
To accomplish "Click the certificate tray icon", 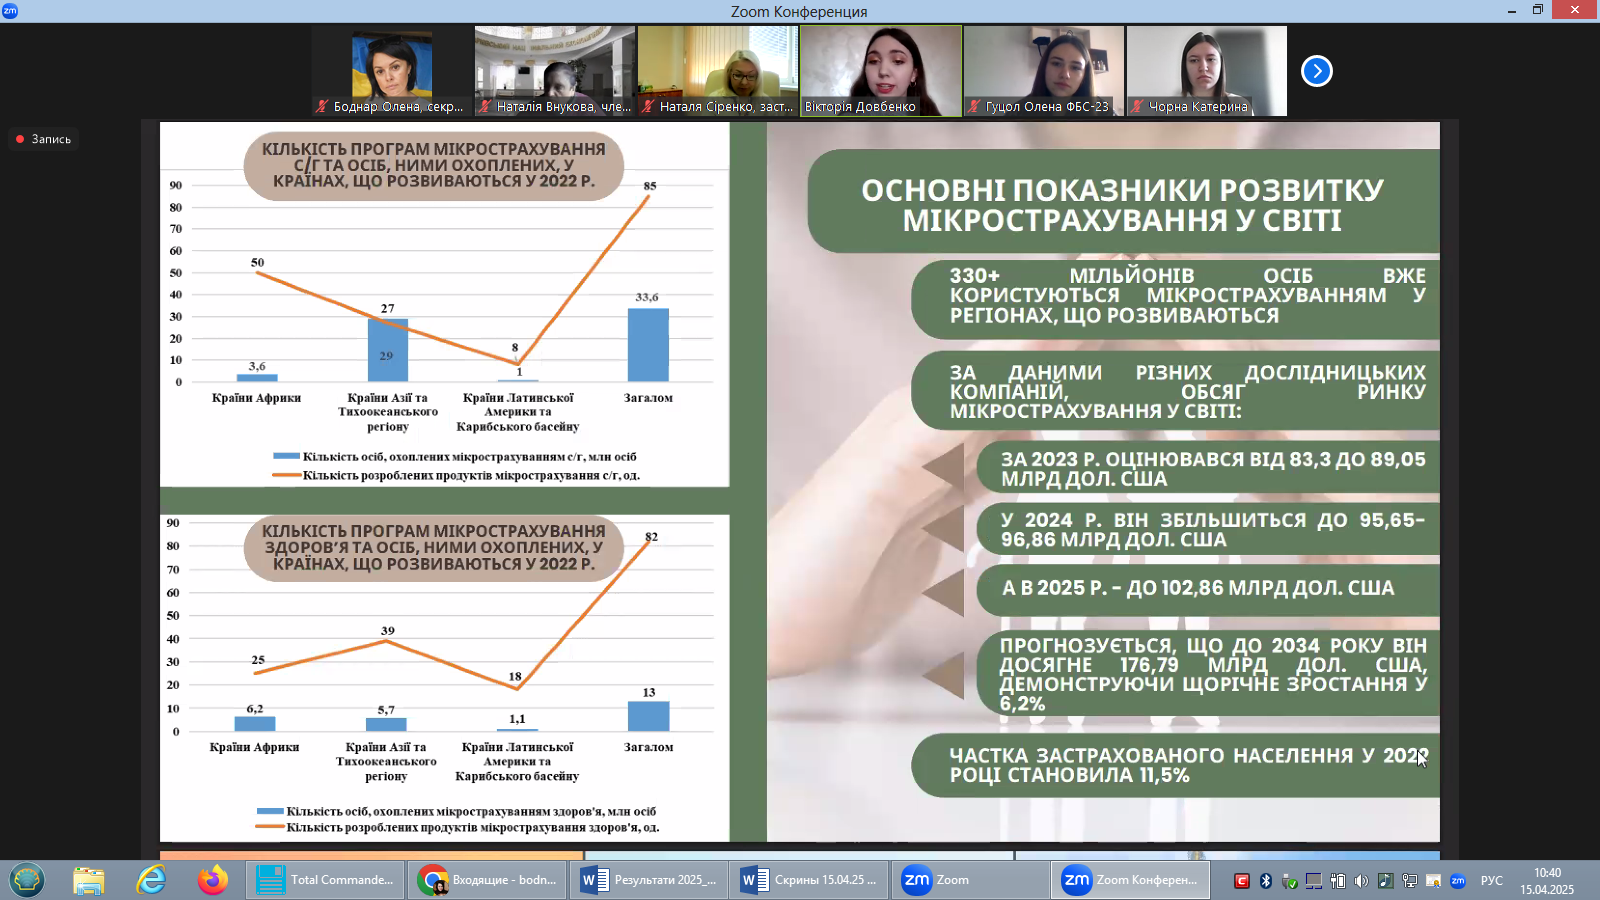I will pos(1434,881).
